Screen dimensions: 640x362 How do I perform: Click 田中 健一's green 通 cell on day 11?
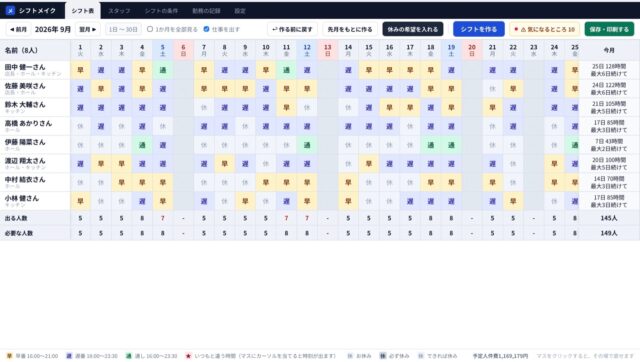click(286, 70)
